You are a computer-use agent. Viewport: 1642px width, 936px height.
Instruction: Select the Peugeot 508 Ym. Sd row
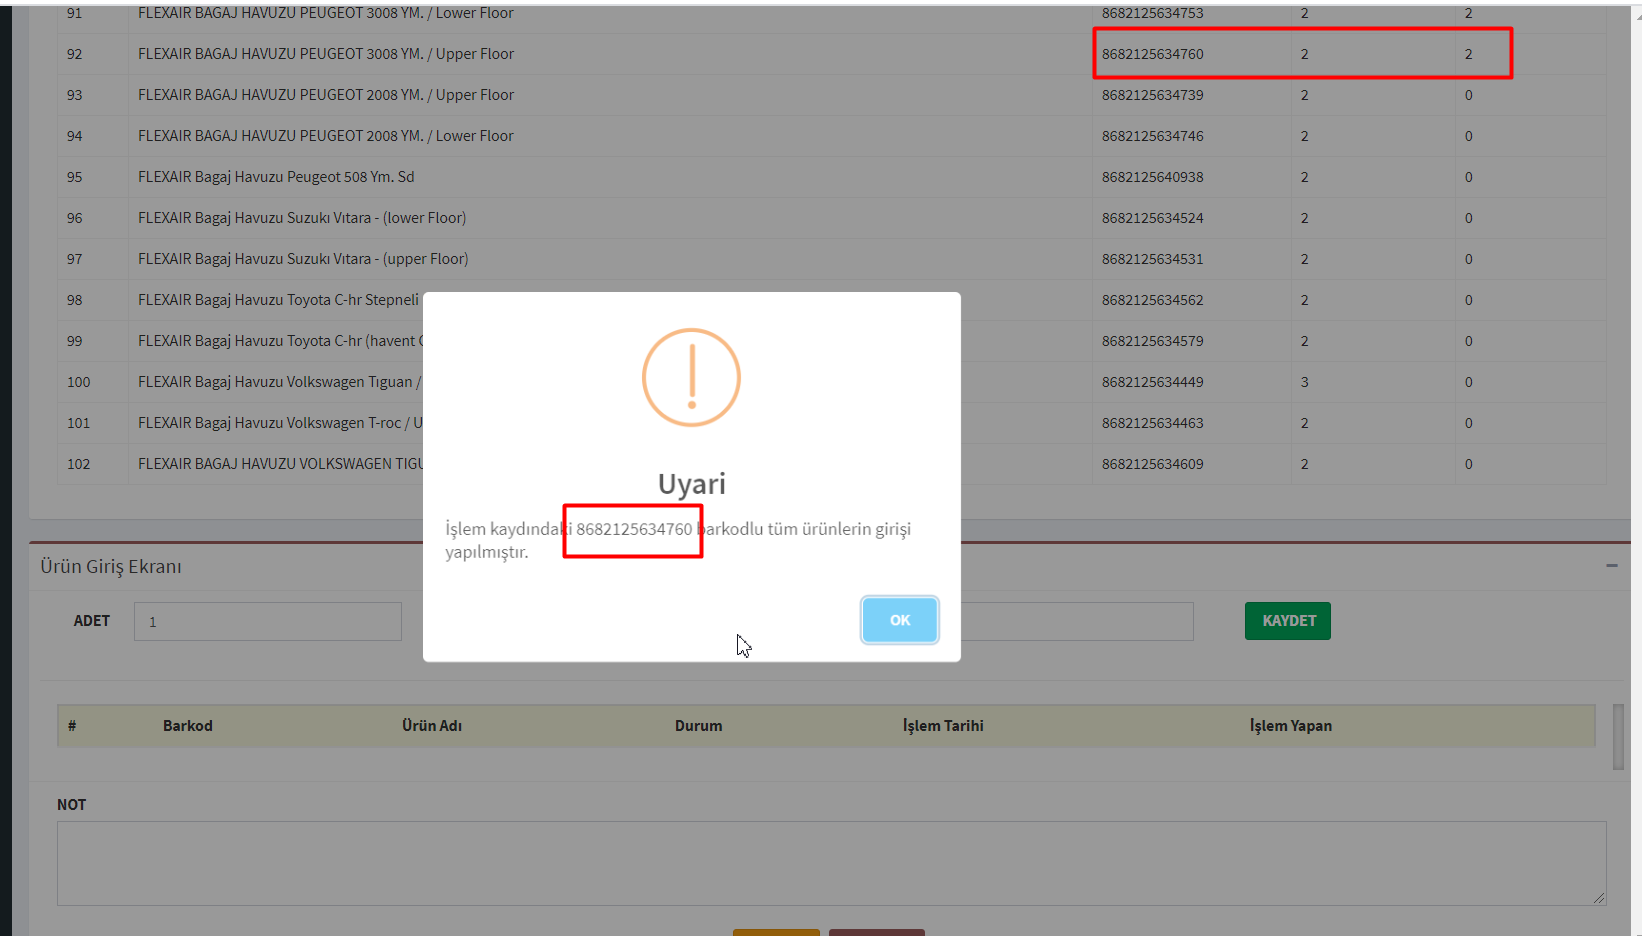pos(276,177)
